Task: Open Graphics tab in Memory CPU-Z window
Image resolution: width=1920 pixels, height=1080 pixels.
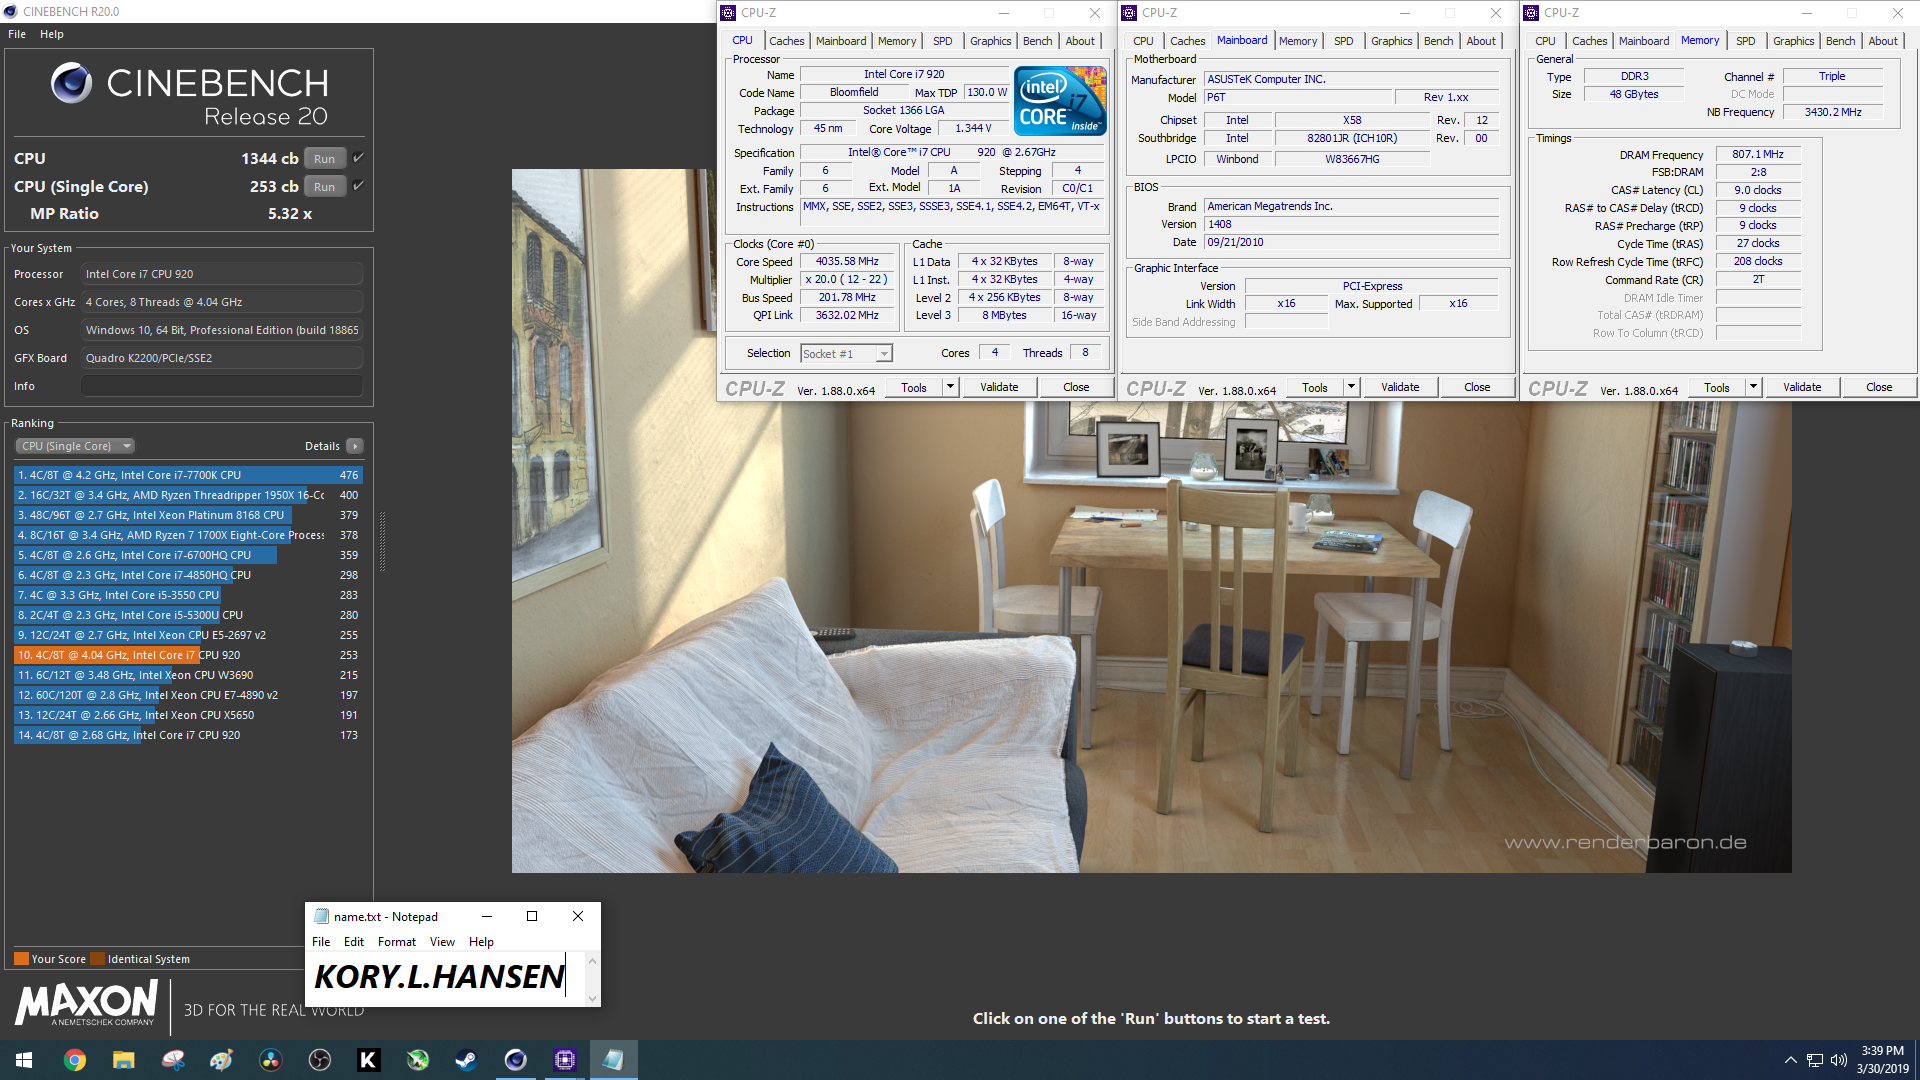Action: 1794,41
